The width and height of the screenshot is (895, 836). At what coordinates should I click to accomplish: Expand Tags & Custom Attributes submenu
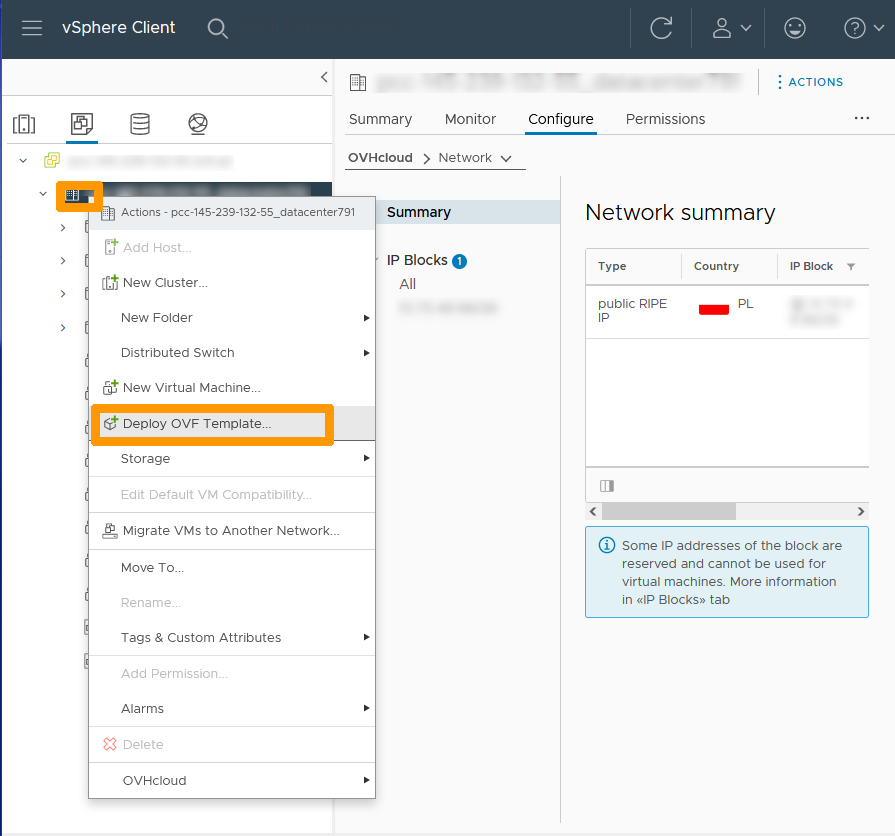point(232,637)
